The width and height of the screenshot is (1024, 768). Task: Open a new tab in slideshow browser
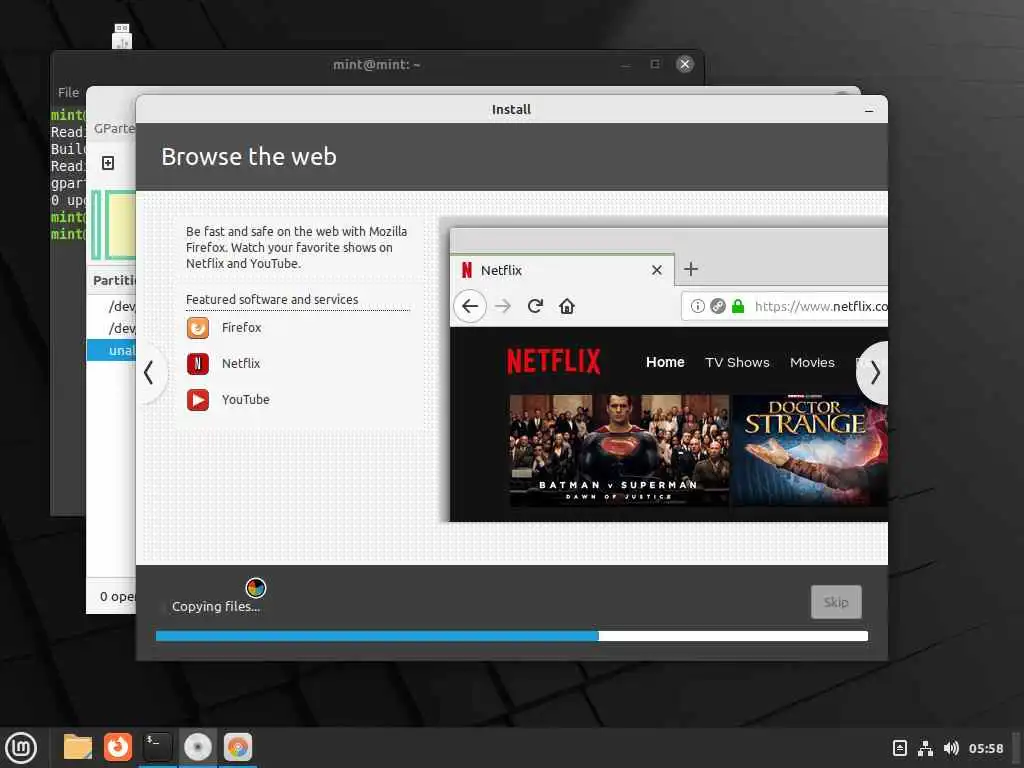point(690,269)
